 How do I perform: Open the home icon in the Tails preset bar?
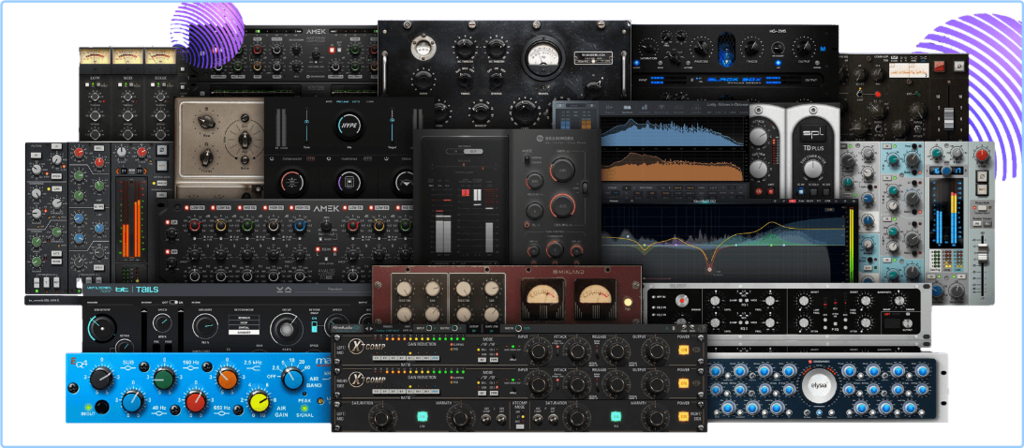point(288,290)
